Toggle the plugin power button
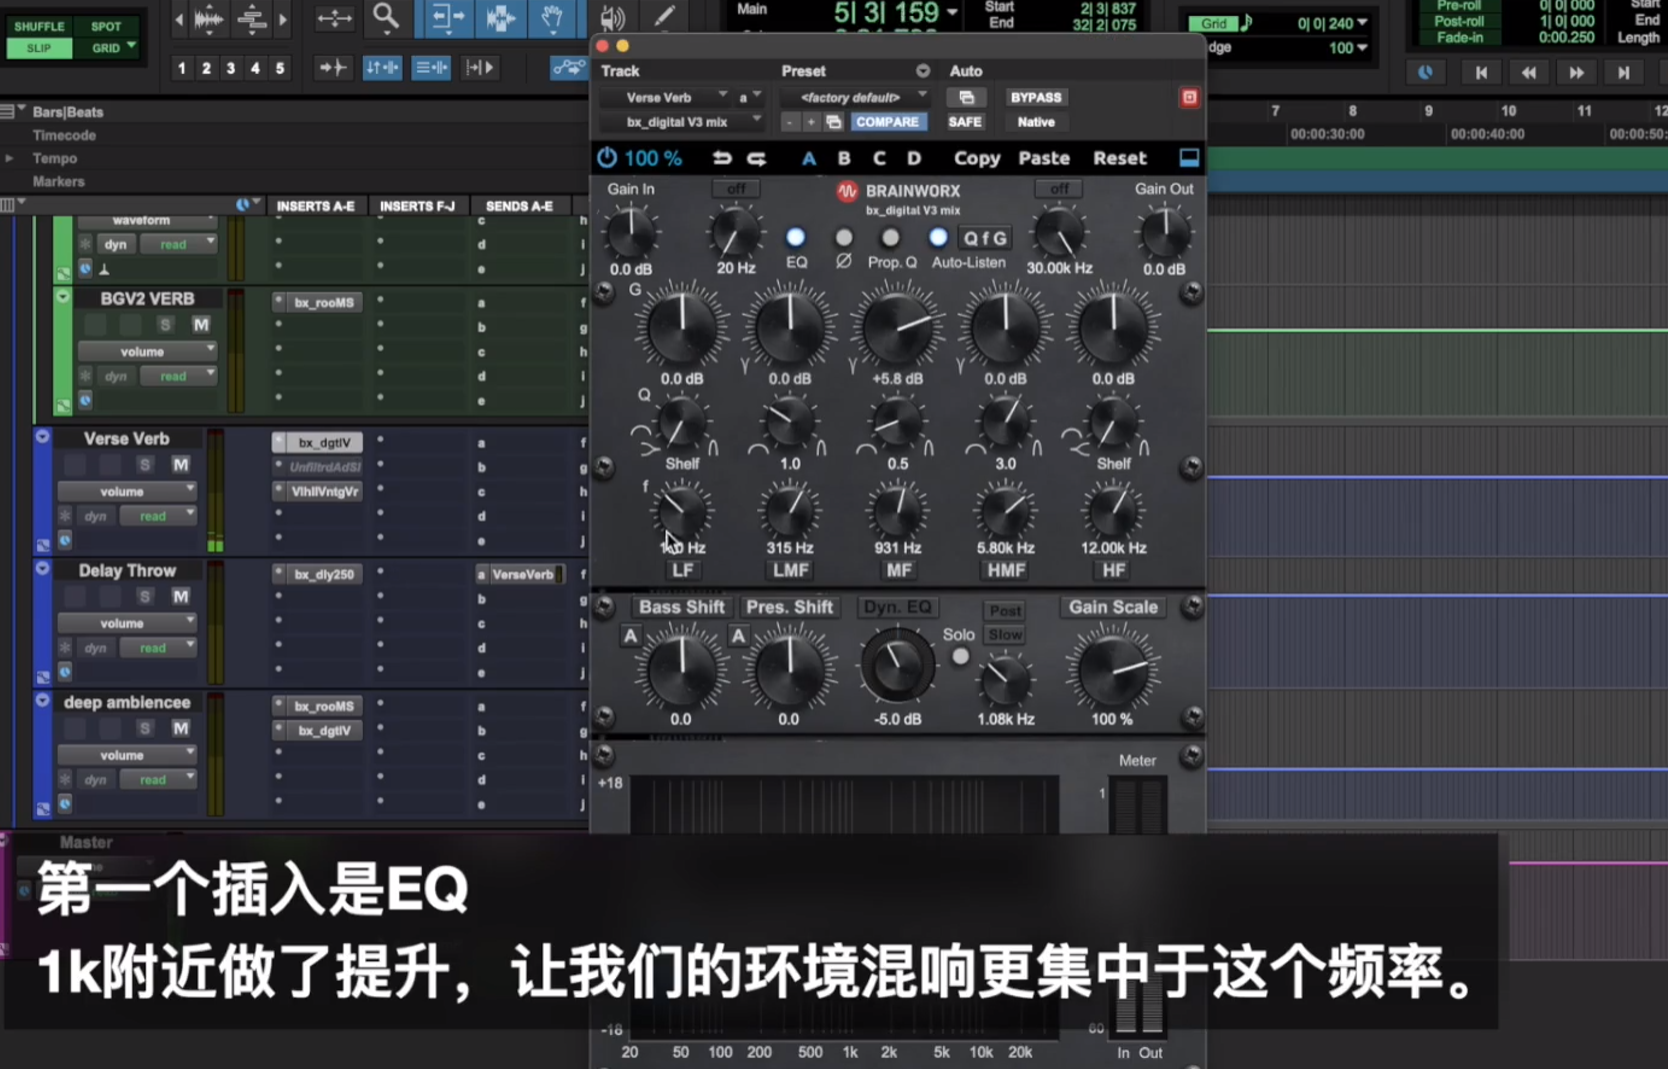The width and height of the screenshot is (1668, 1069). [x=607, y=158]
